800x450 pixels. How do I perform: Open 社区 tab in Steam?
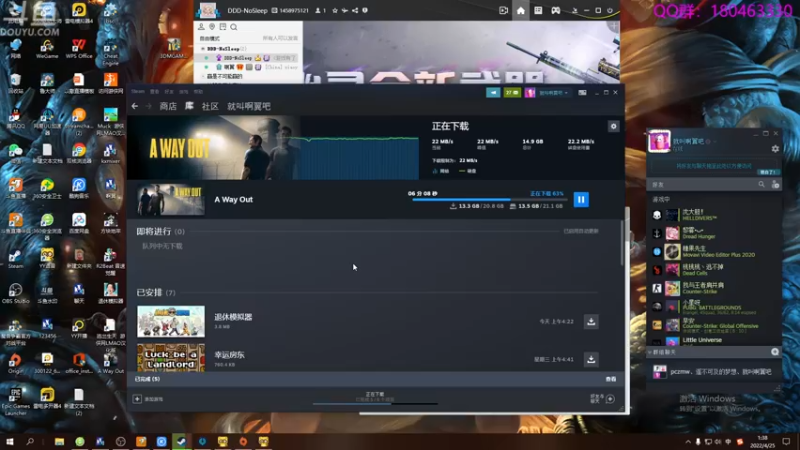210,106
